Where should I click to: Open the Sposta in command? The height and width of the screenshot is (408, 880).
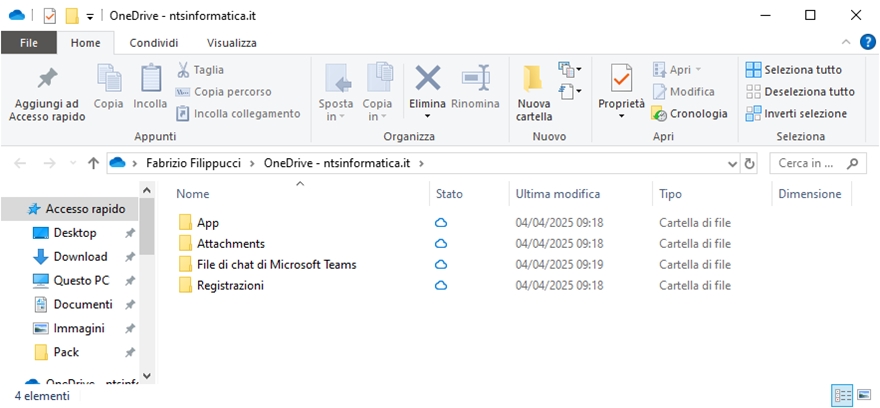[x=336, y=93]
